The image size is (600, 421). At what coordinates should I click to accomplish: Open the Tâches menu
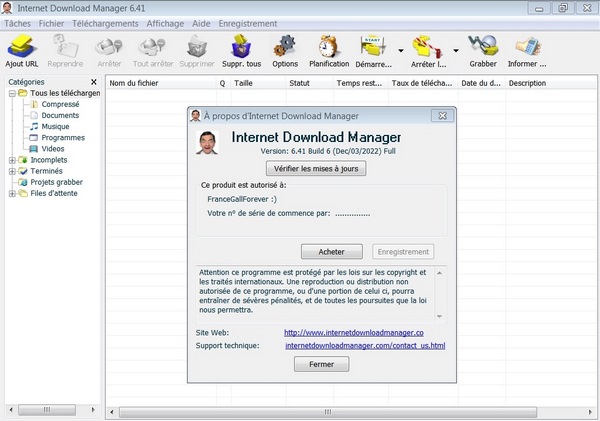coord(17,24)
